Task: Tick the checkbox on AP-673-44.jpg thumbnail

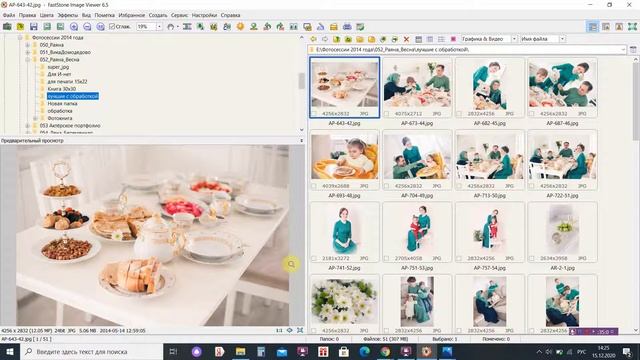Action: click(x=387, y=114)
